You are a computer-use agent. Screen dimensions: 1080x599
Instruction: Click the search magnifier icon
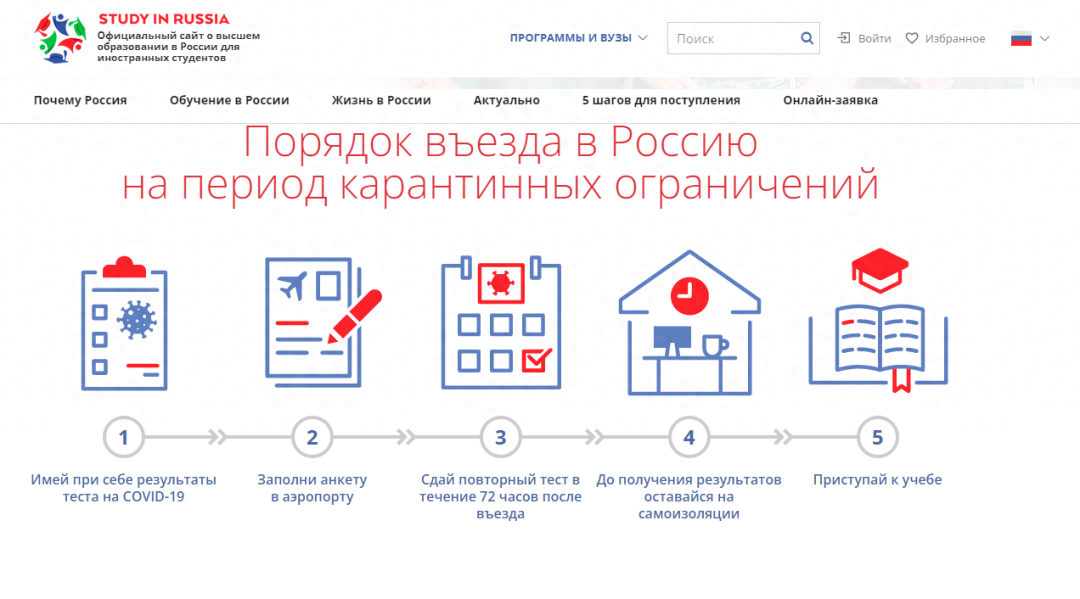click(x=807, y=39)
